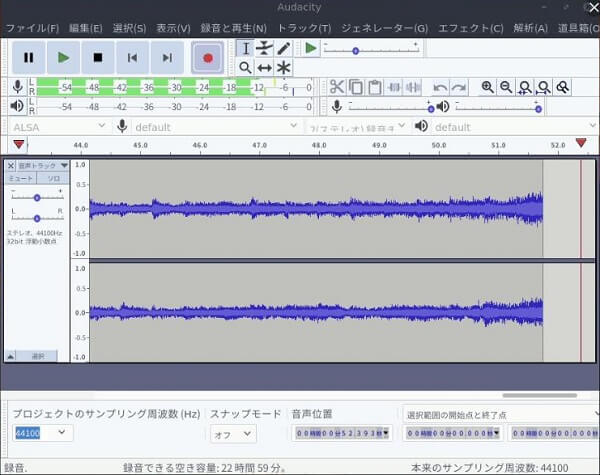Close the audio track with X
Screen dimensions: 600x475
tap(11, 166)
